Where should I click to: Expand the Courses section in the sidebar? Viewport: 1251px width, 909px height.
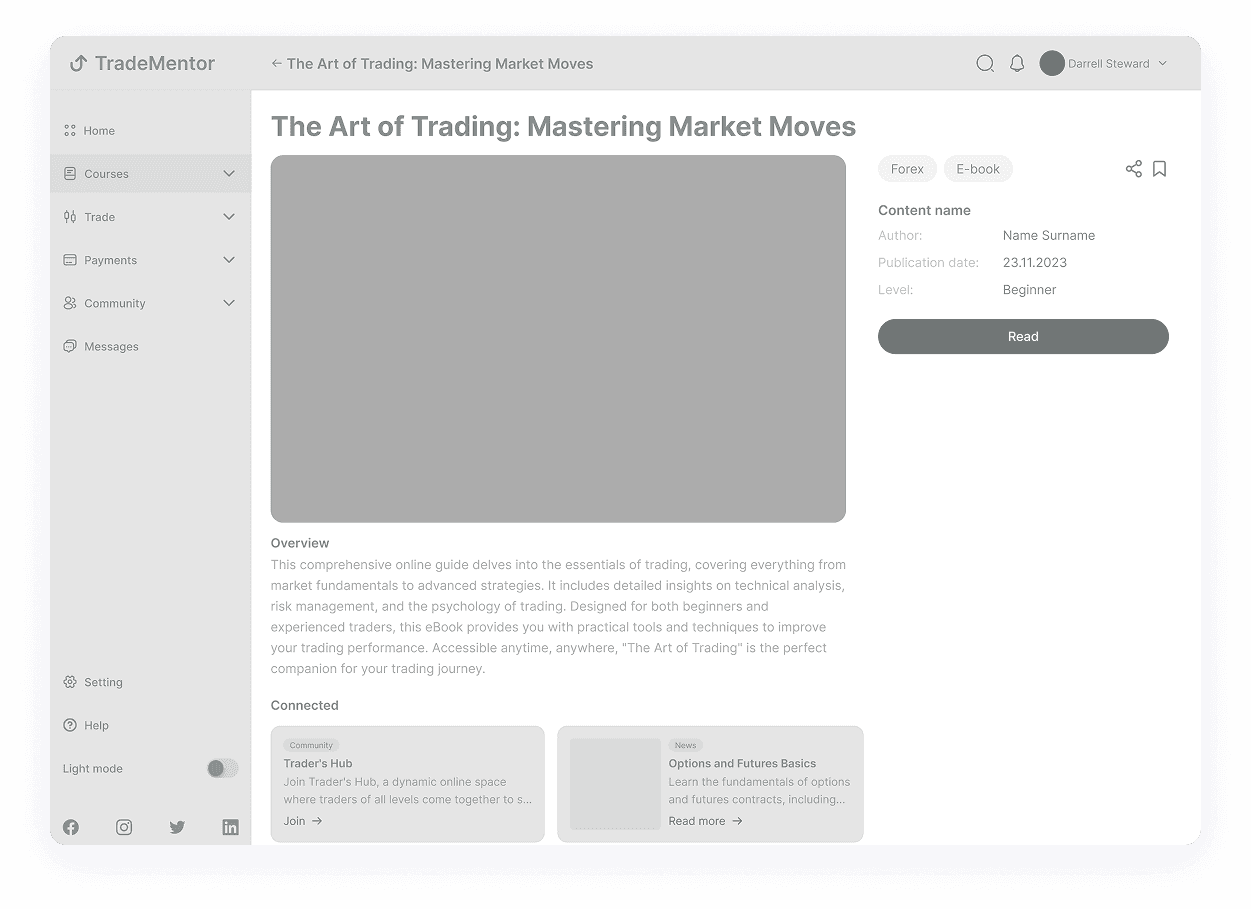(229, 173)
